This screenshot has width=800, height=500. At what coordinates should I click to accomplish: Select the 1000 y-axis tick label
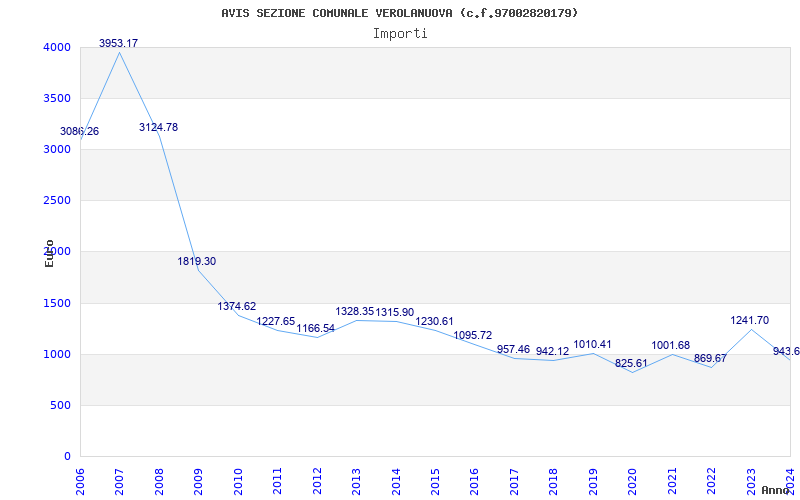coord(56,355)
